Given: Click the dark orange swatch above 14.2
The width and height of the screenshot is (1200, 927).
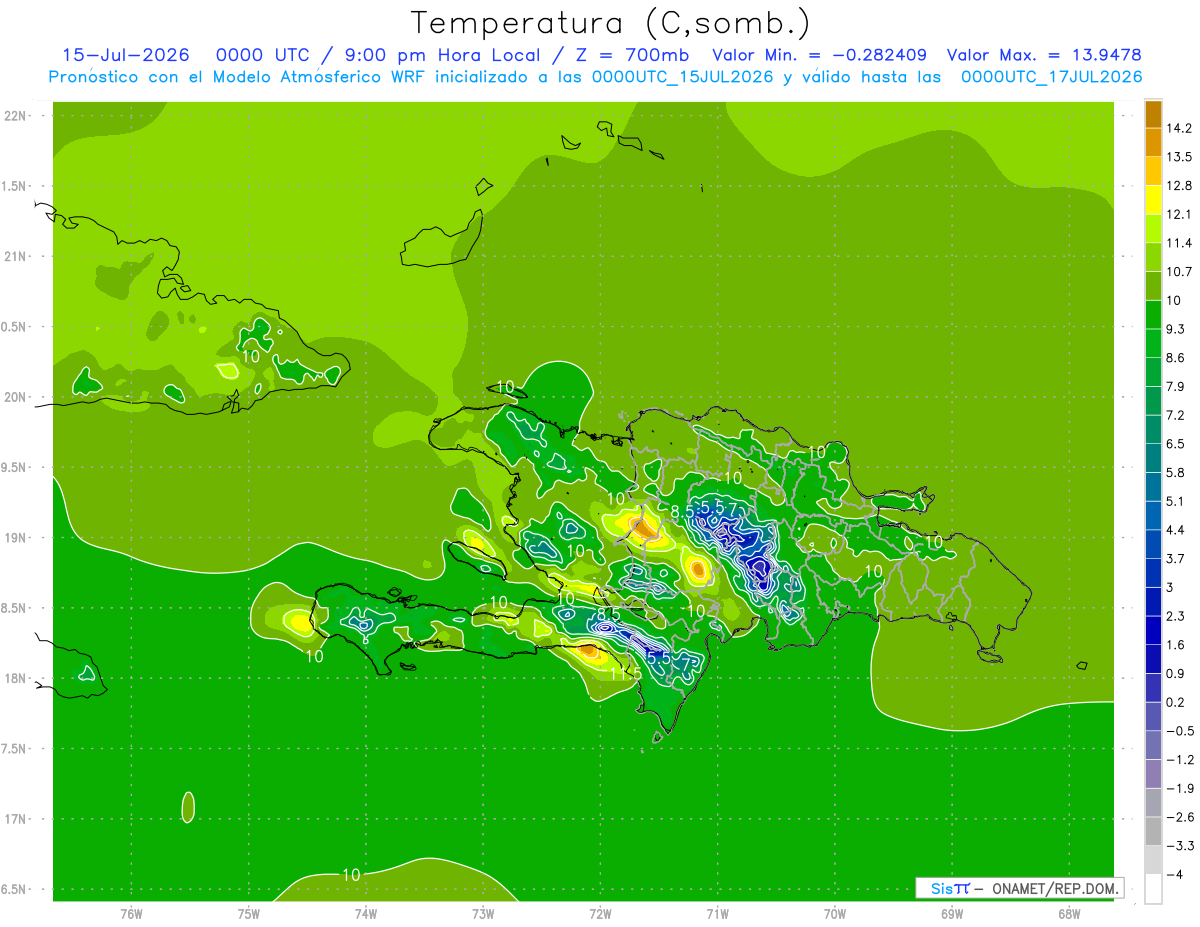Looking at the screenshot, I should [1153, 114].
